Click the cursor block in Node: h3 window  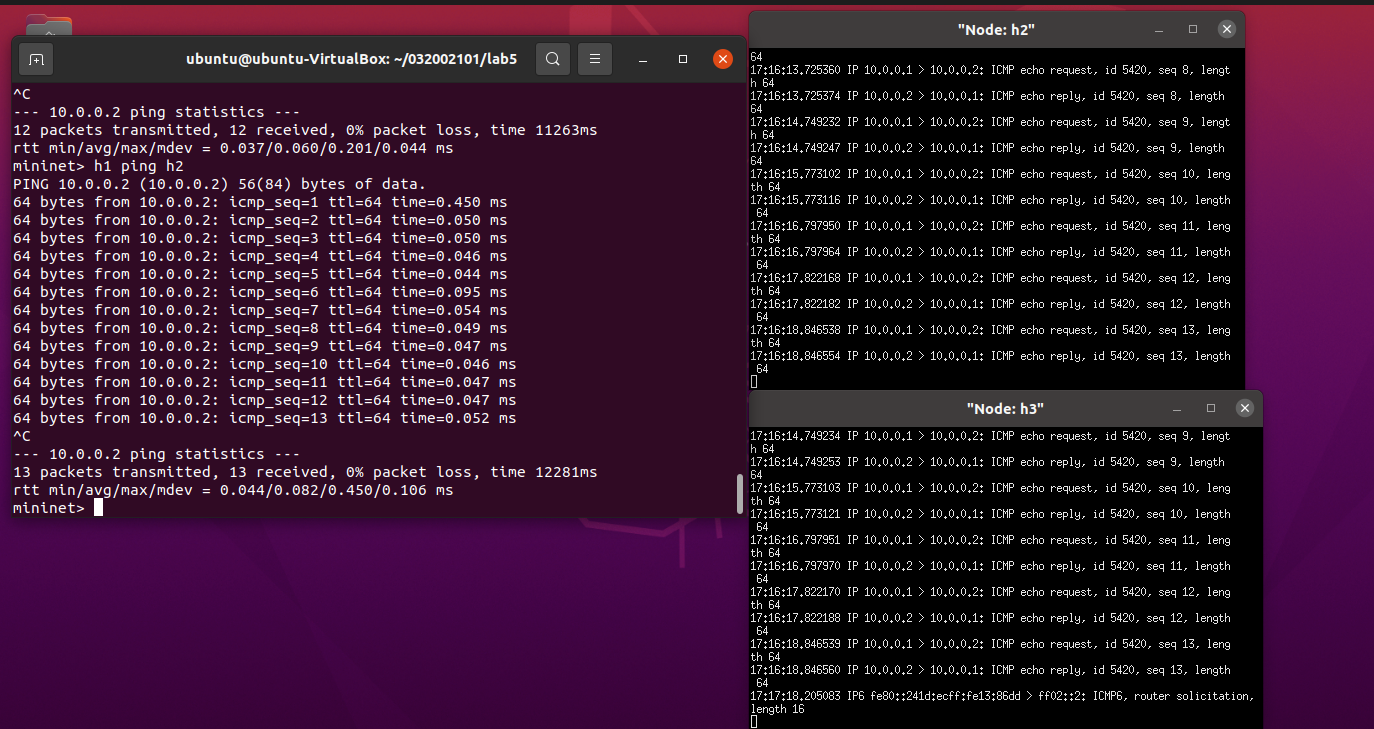point(754,722)
